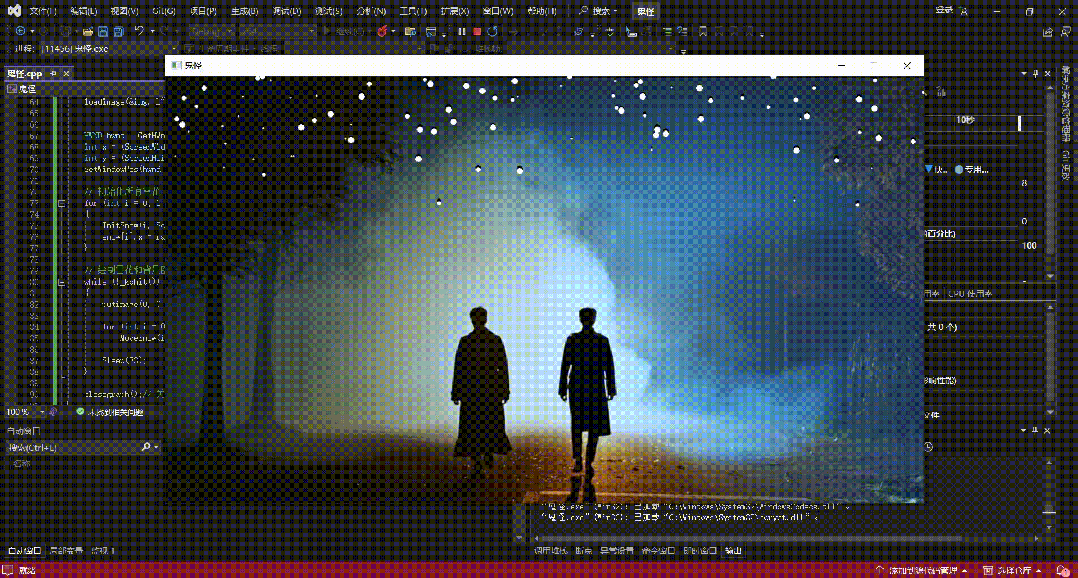The width and height of the screenshot is (1078, 578).
Task: Click the Visual Studio logo icon
Action: [x=14, y=10]
